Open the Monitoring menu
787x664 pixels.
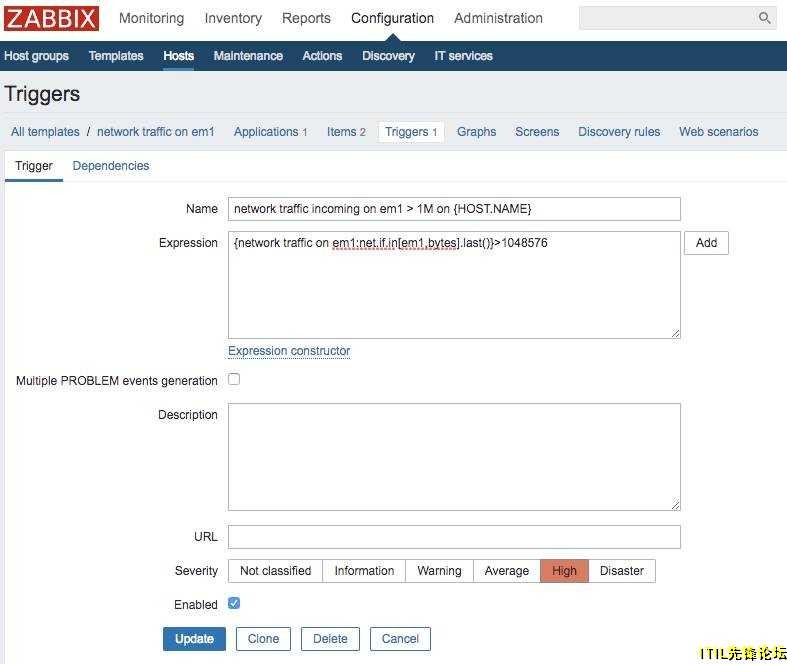(152, 18)
